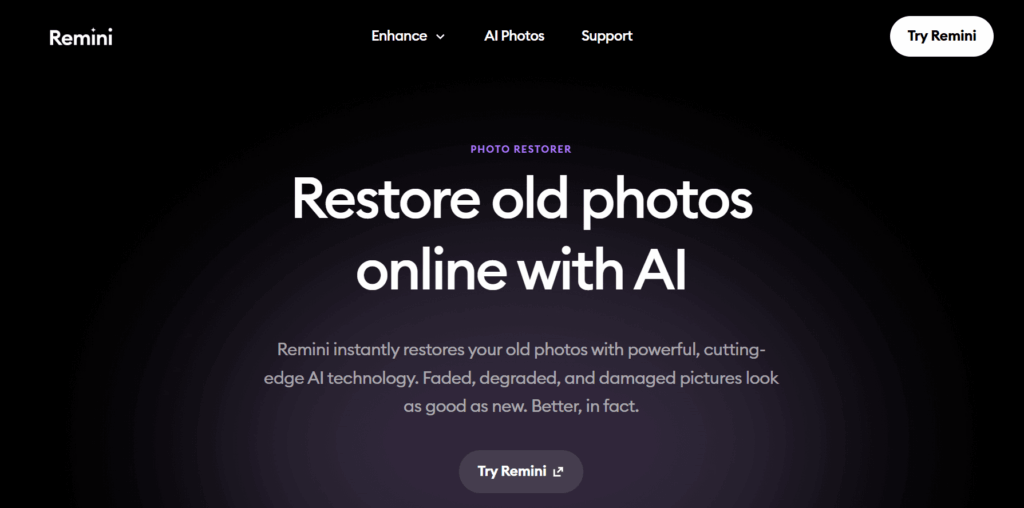The image size is (1024, 508).
Task: Click description line starting 'edge AI technology'
Action: 521,379
